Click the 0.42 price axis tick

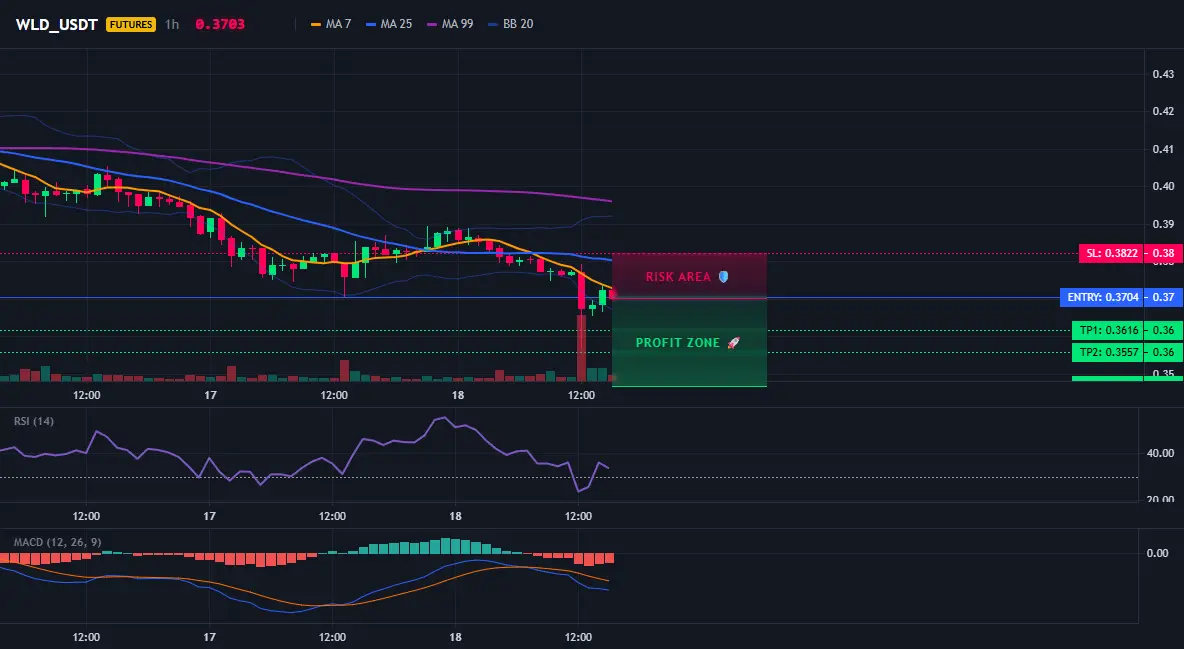[1163, 111]
